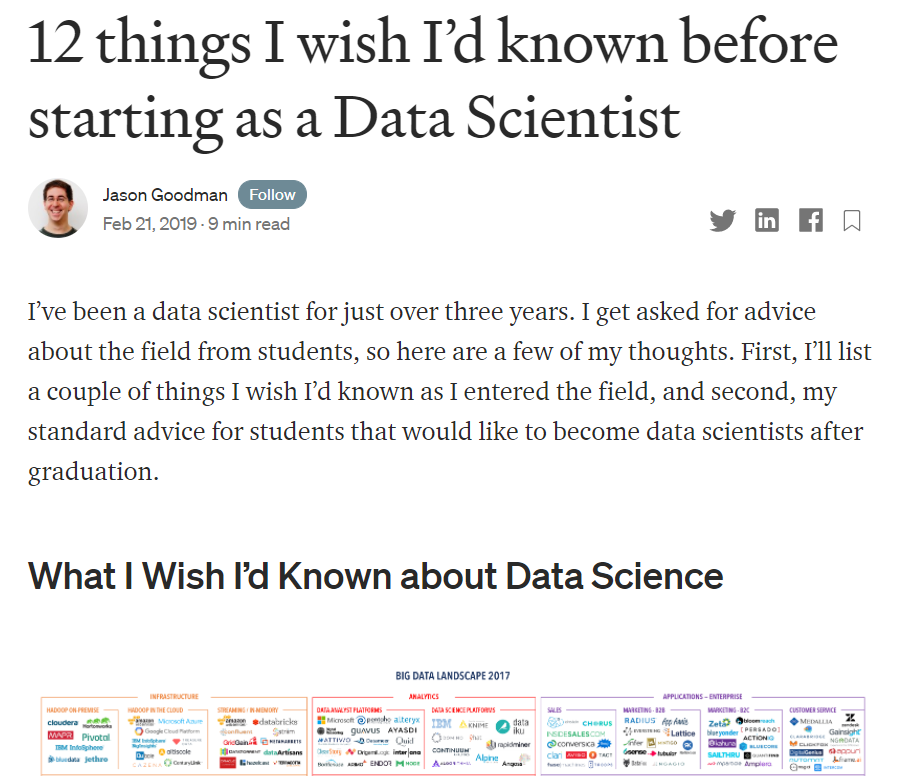Click the RADIUS logo under Marketing B2B
This screenshot has height=776, width=921.
point(639,720)
